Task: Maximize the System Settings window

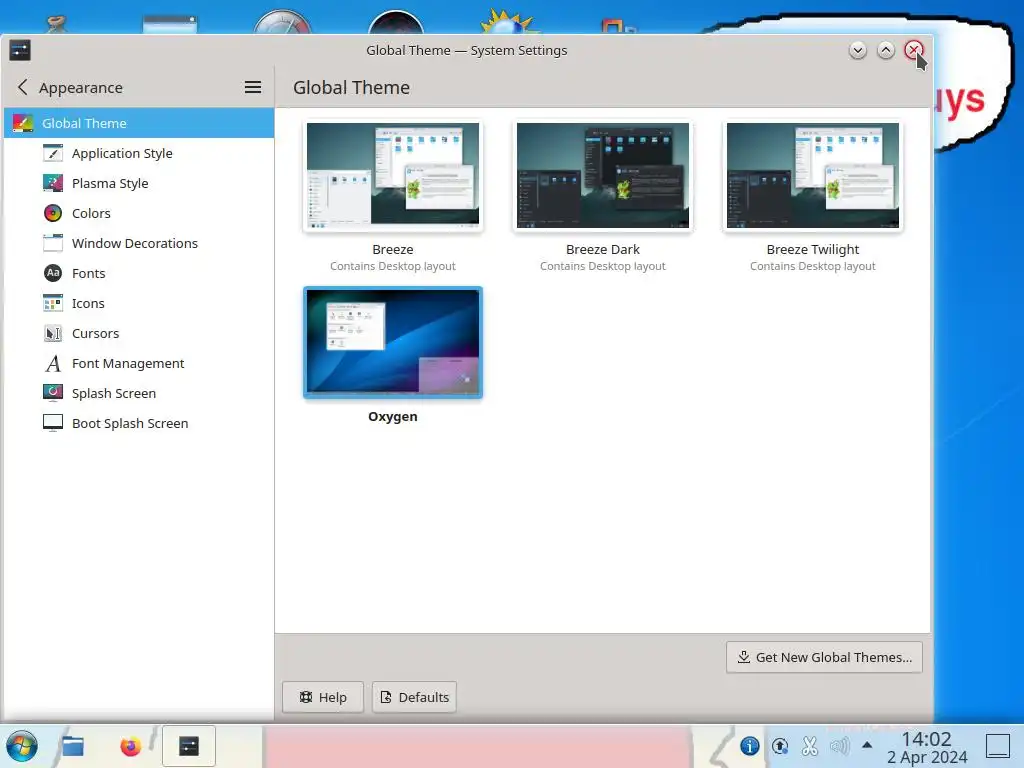Action: coord(886,50)
